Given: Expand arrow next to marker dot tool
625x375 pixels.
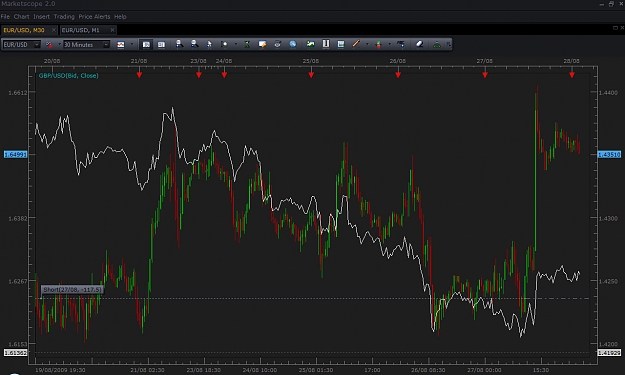Looking at the screenshot, I should point(236,44).
